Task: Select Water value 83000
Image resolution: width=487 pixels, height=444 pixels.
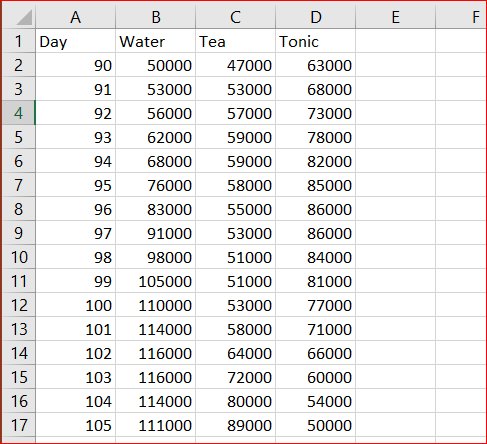Action: point(156,209)
